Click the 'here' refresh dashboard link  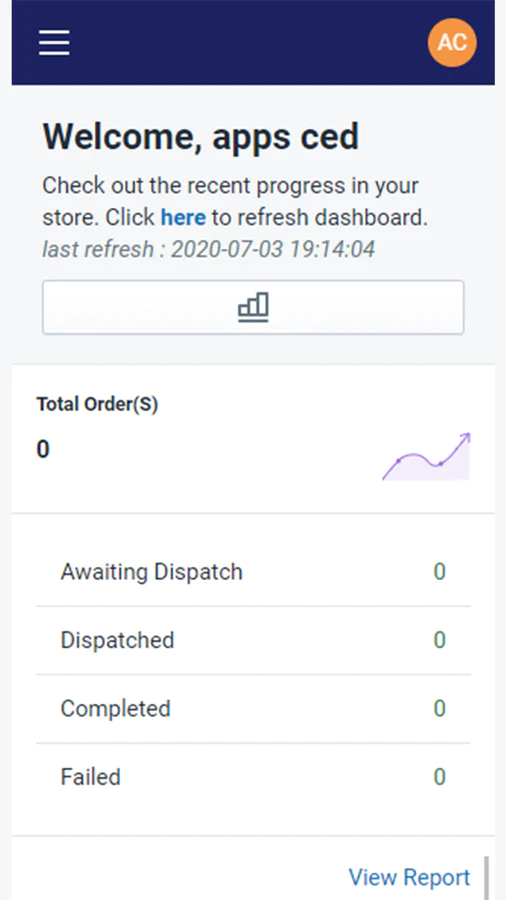[183, 218]
